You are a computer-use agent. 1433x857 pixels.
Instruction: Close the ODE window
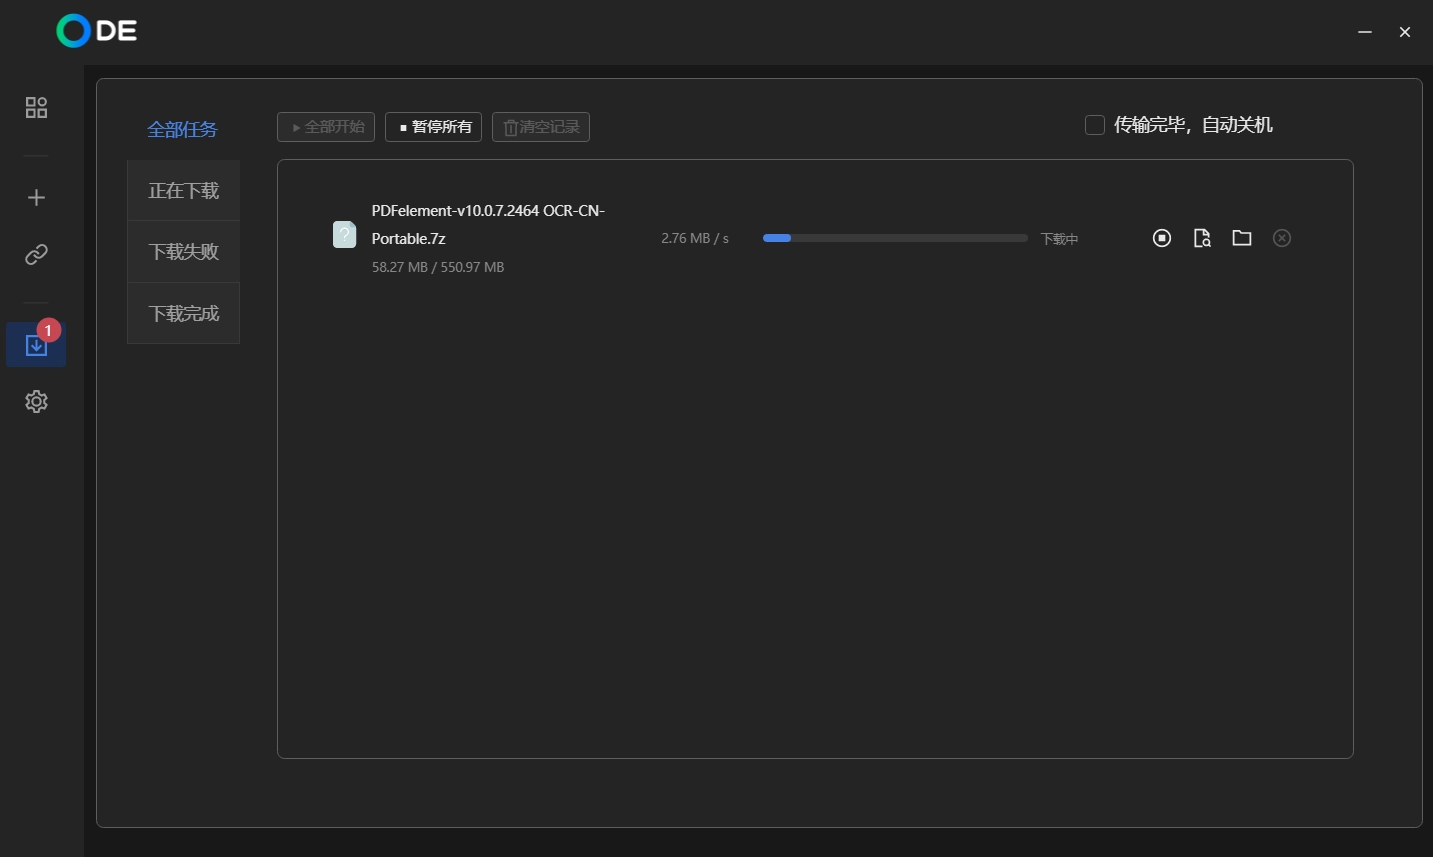coord(1405,32)
